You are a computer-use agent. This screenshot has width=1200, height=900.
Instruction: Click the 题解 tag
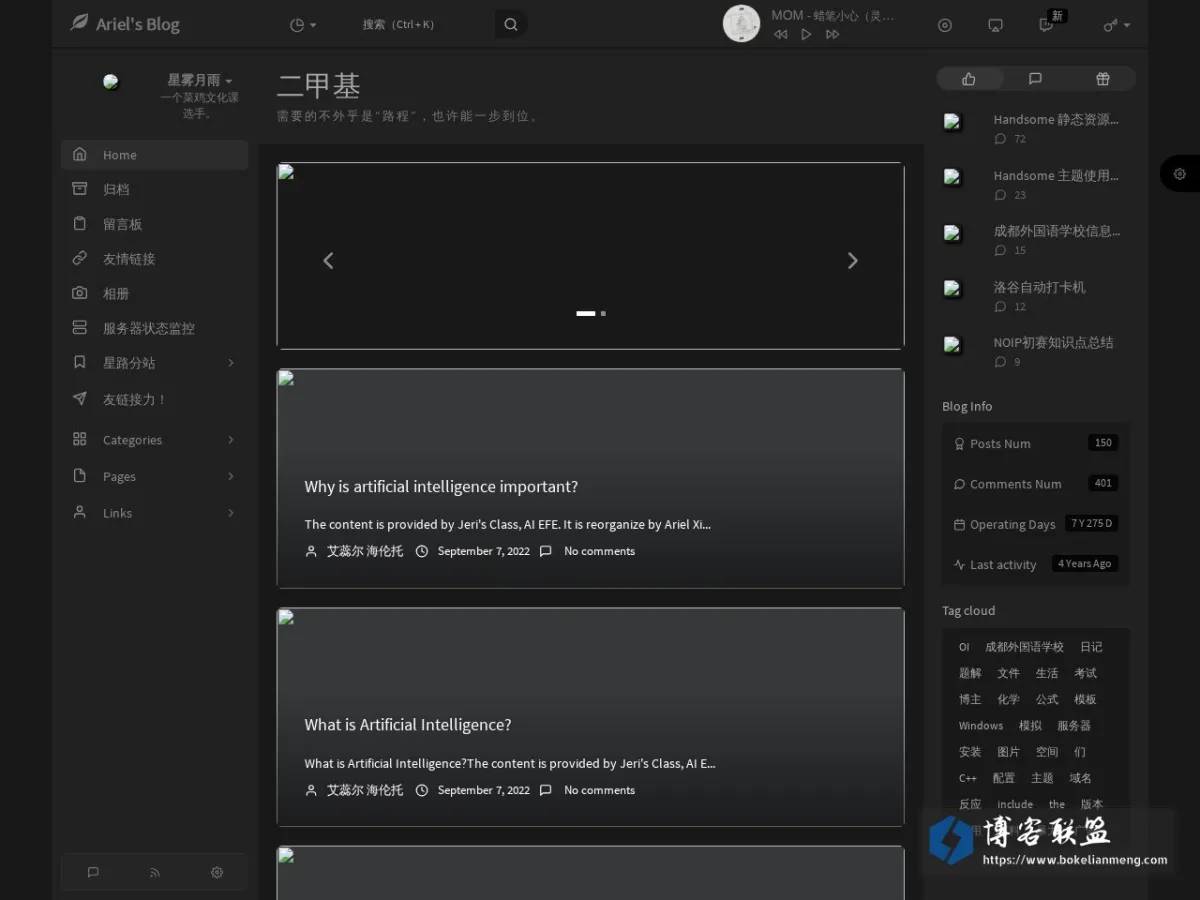970,673
